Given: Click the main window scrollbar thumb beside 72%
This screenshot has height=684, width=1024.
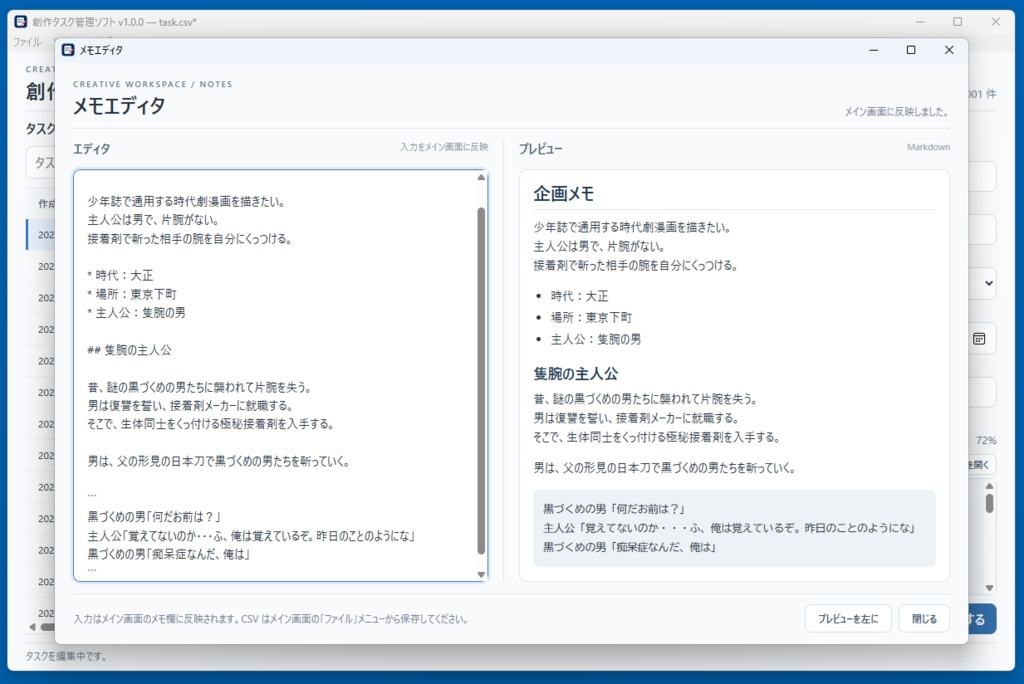Looking at the screenshot, I should tap(989, 503).
